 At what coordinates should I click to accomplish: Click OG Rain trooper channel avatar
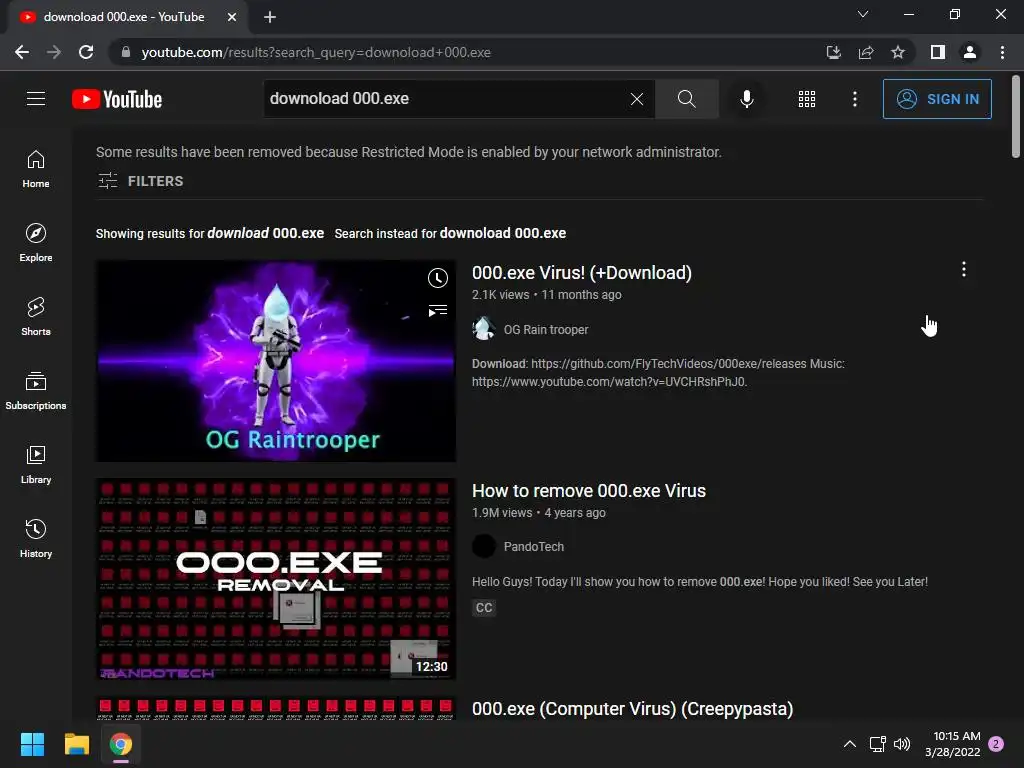click(x=484, y=328)
